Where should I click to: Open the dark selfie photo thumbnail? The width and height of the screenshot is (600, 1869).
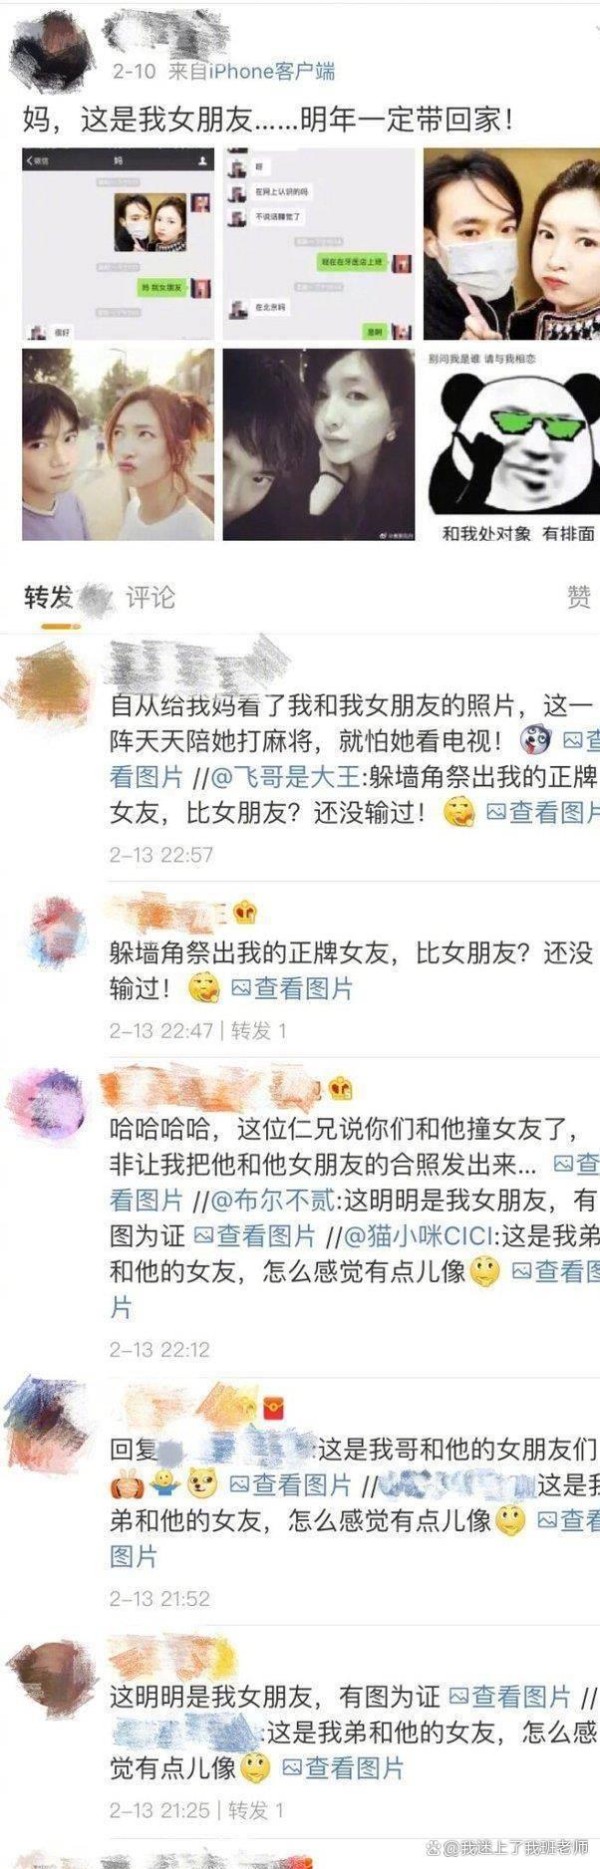[x=319, y=445]
